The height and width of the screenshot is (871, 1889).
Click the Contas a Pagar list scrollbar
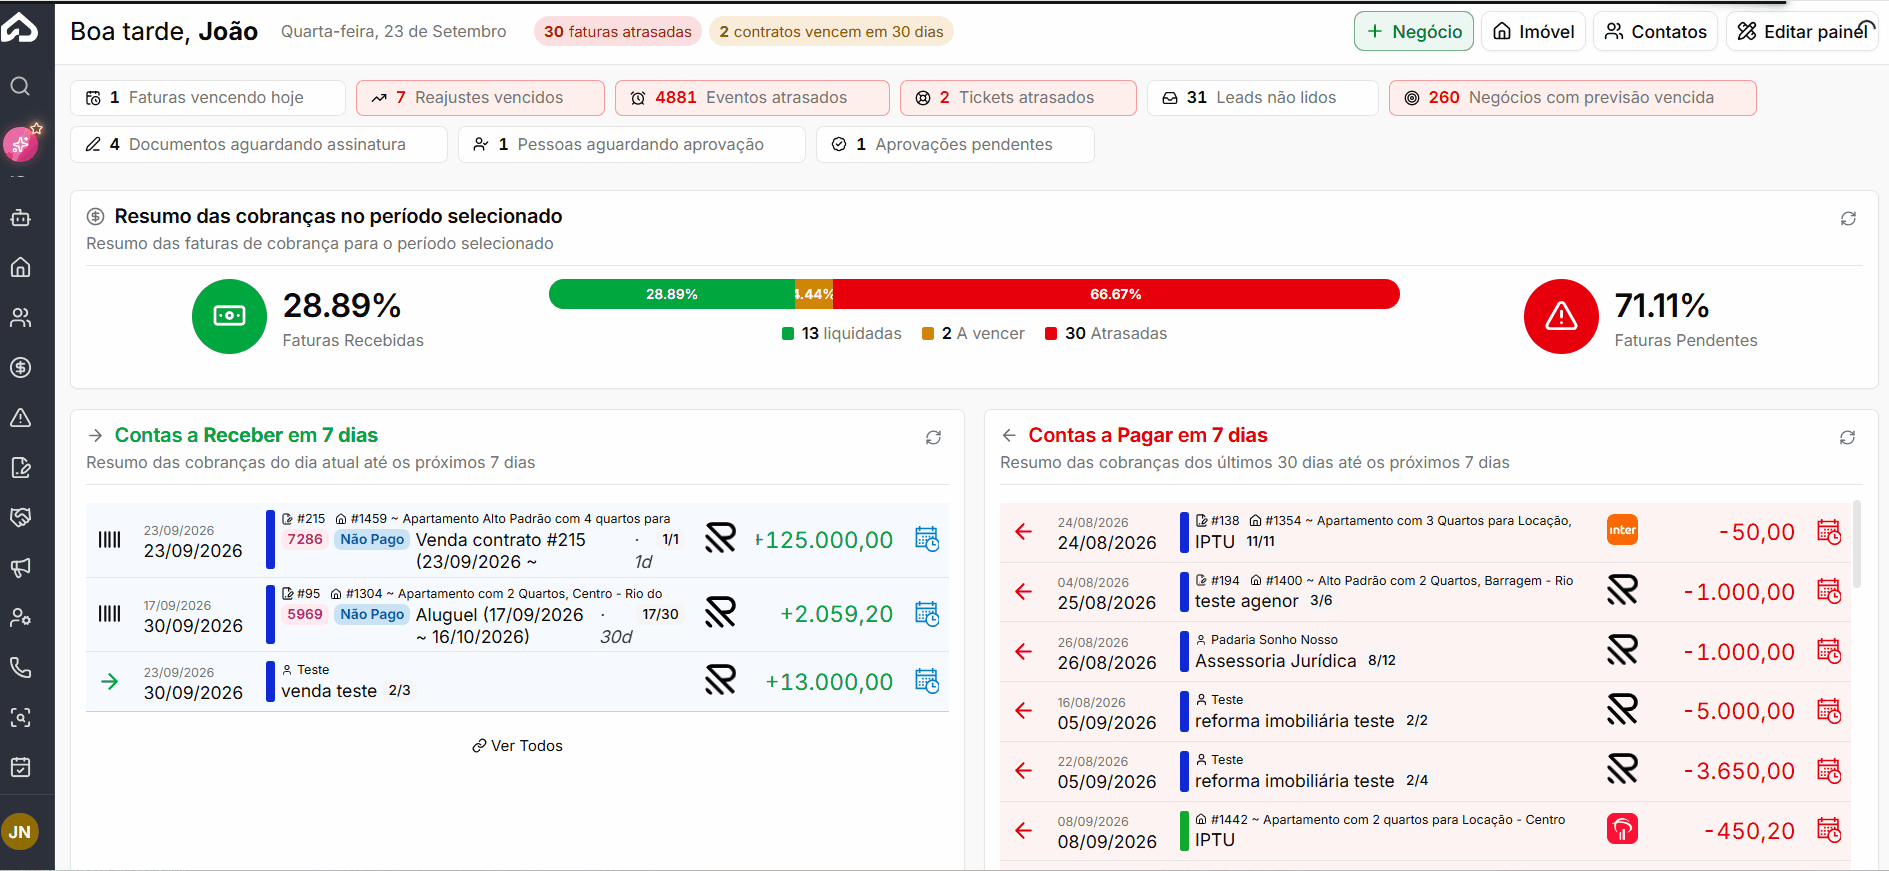click(x=1857, y=544)
